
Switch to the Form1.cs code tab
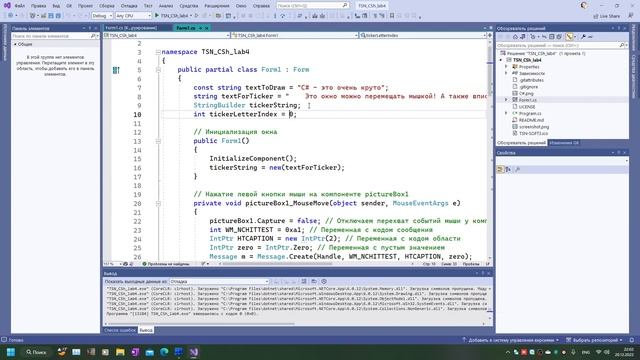click(186, 28)
